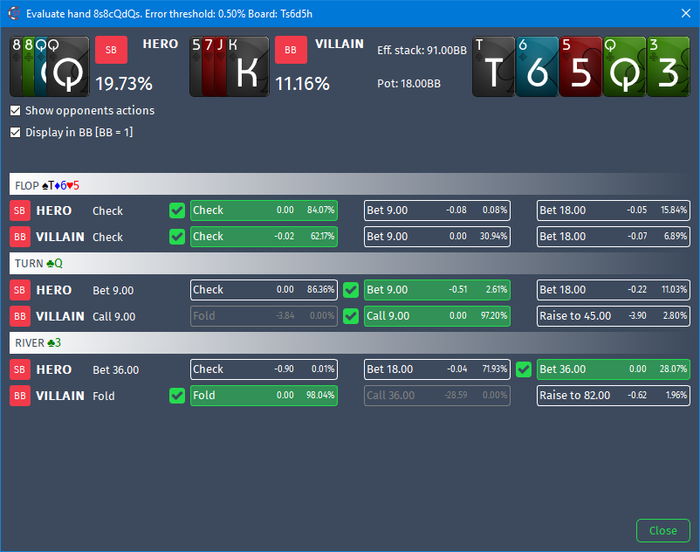700x552 pixels.
Task: Click the red 5 board card
Action: click(580, 67)
